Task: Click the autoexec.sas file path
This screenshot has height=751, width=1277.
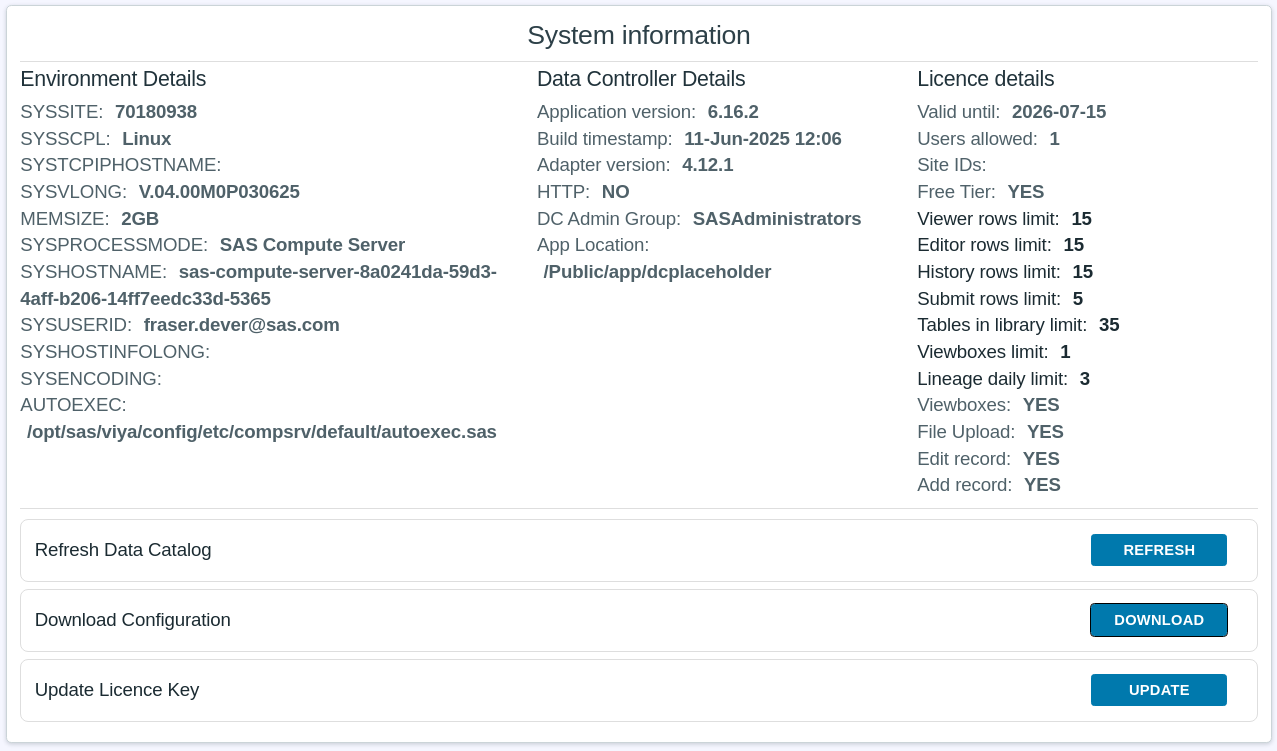Action: point(262,432)
